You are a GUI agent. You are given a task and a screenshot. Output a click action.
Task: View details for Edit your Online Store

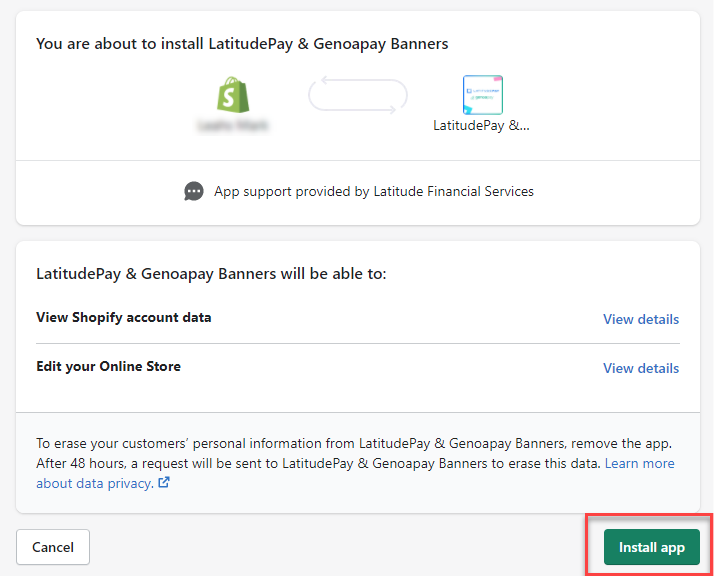641,368
